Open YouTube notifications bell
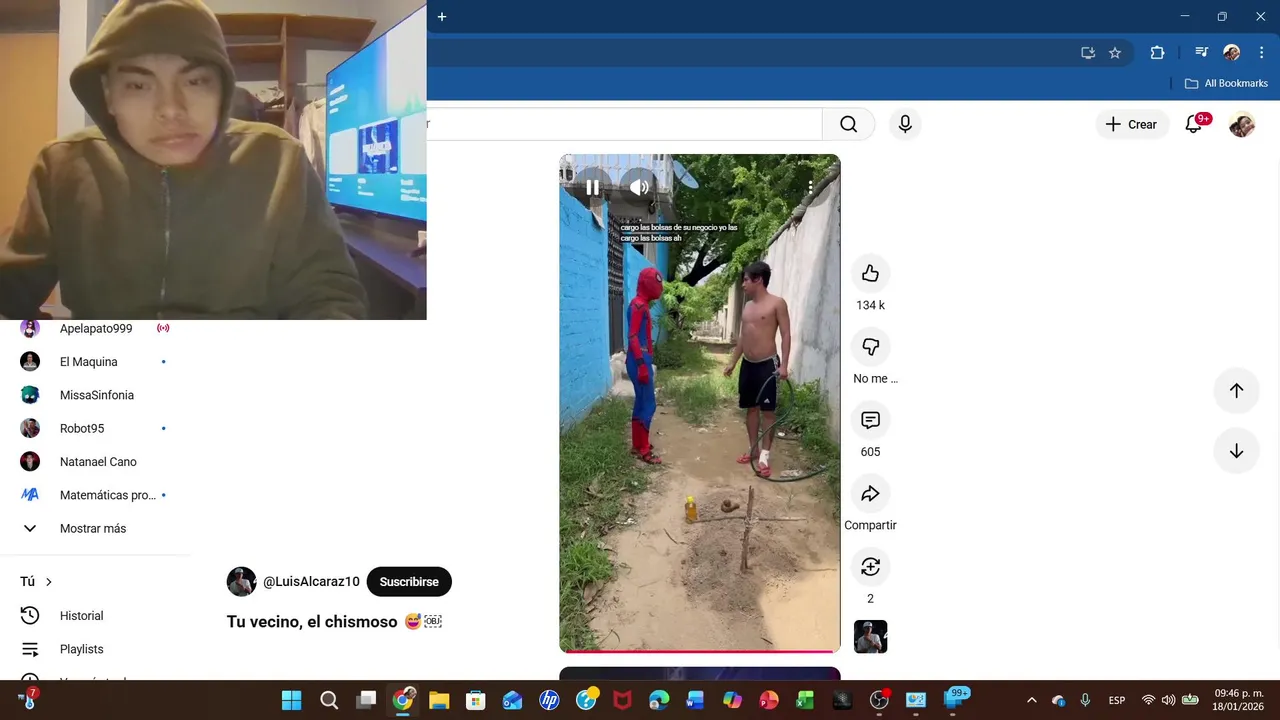The image size is (1280, 720). pyautogui.click(x=1194, y=124)
